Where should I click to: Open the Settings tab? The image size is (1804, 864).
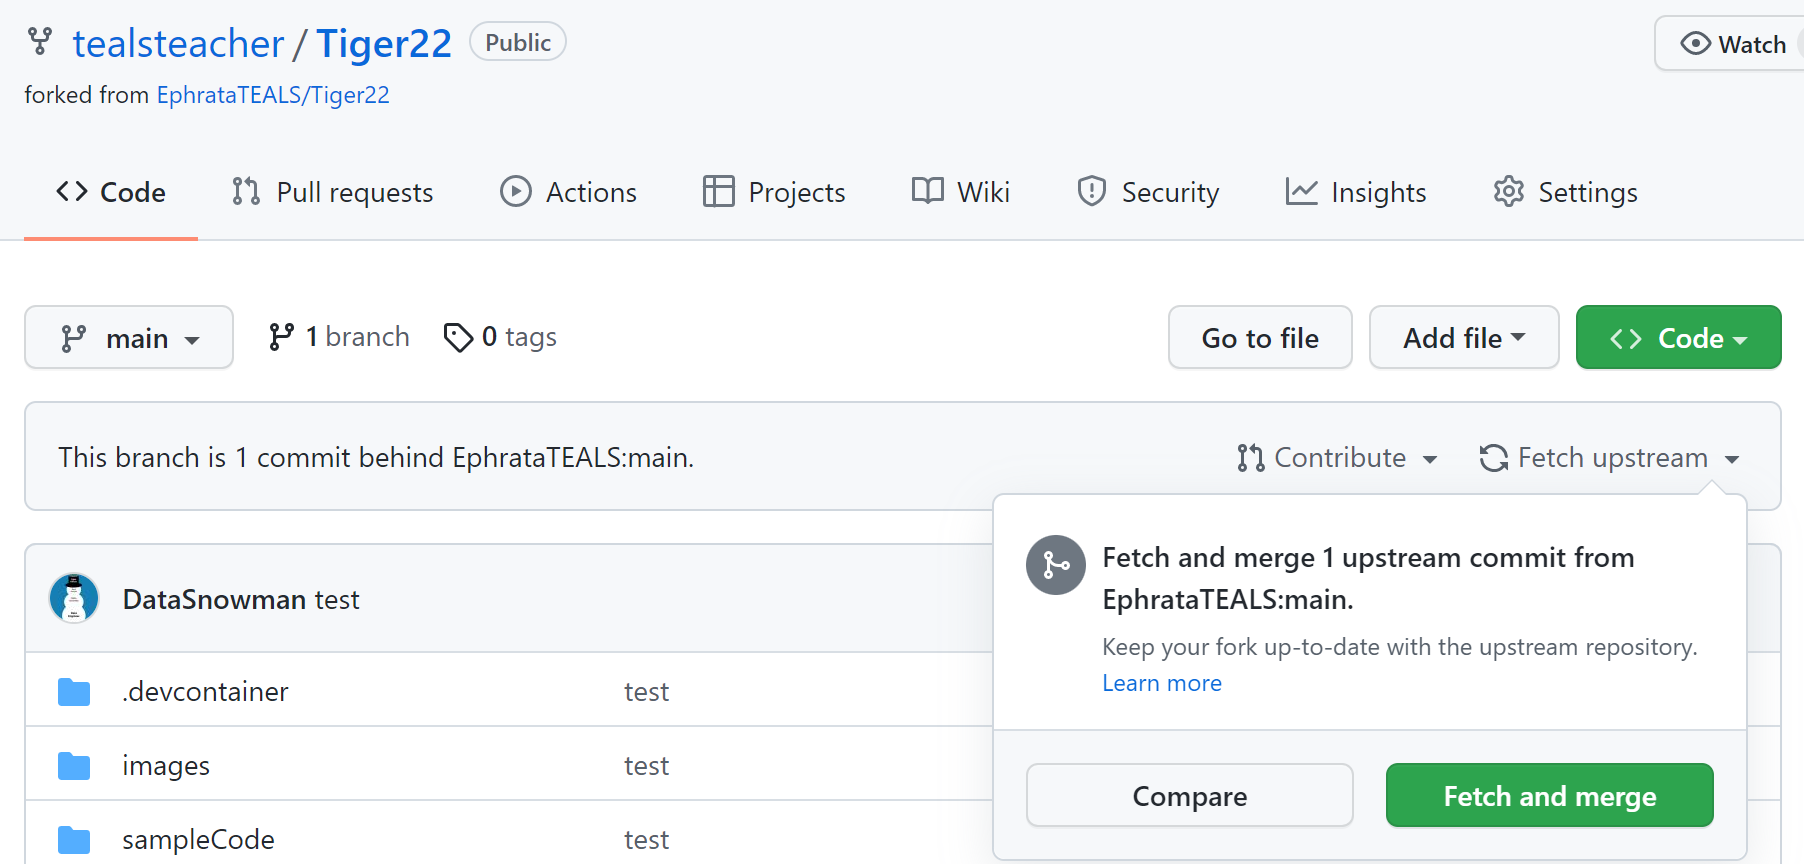pos(1565,192)
